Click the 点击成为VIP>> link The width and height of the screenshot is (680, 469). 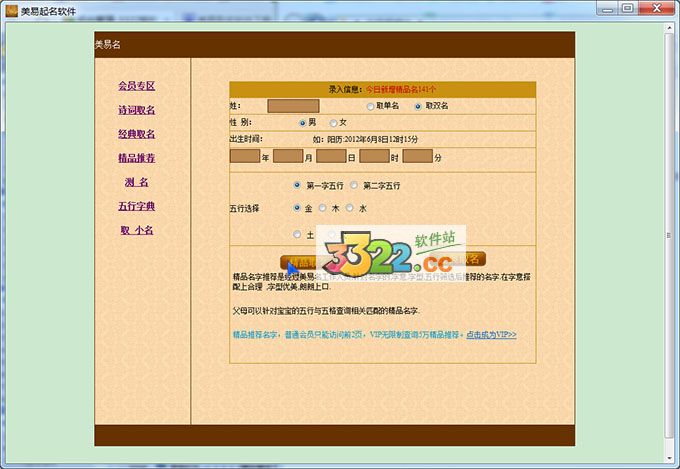click(491, 335)
